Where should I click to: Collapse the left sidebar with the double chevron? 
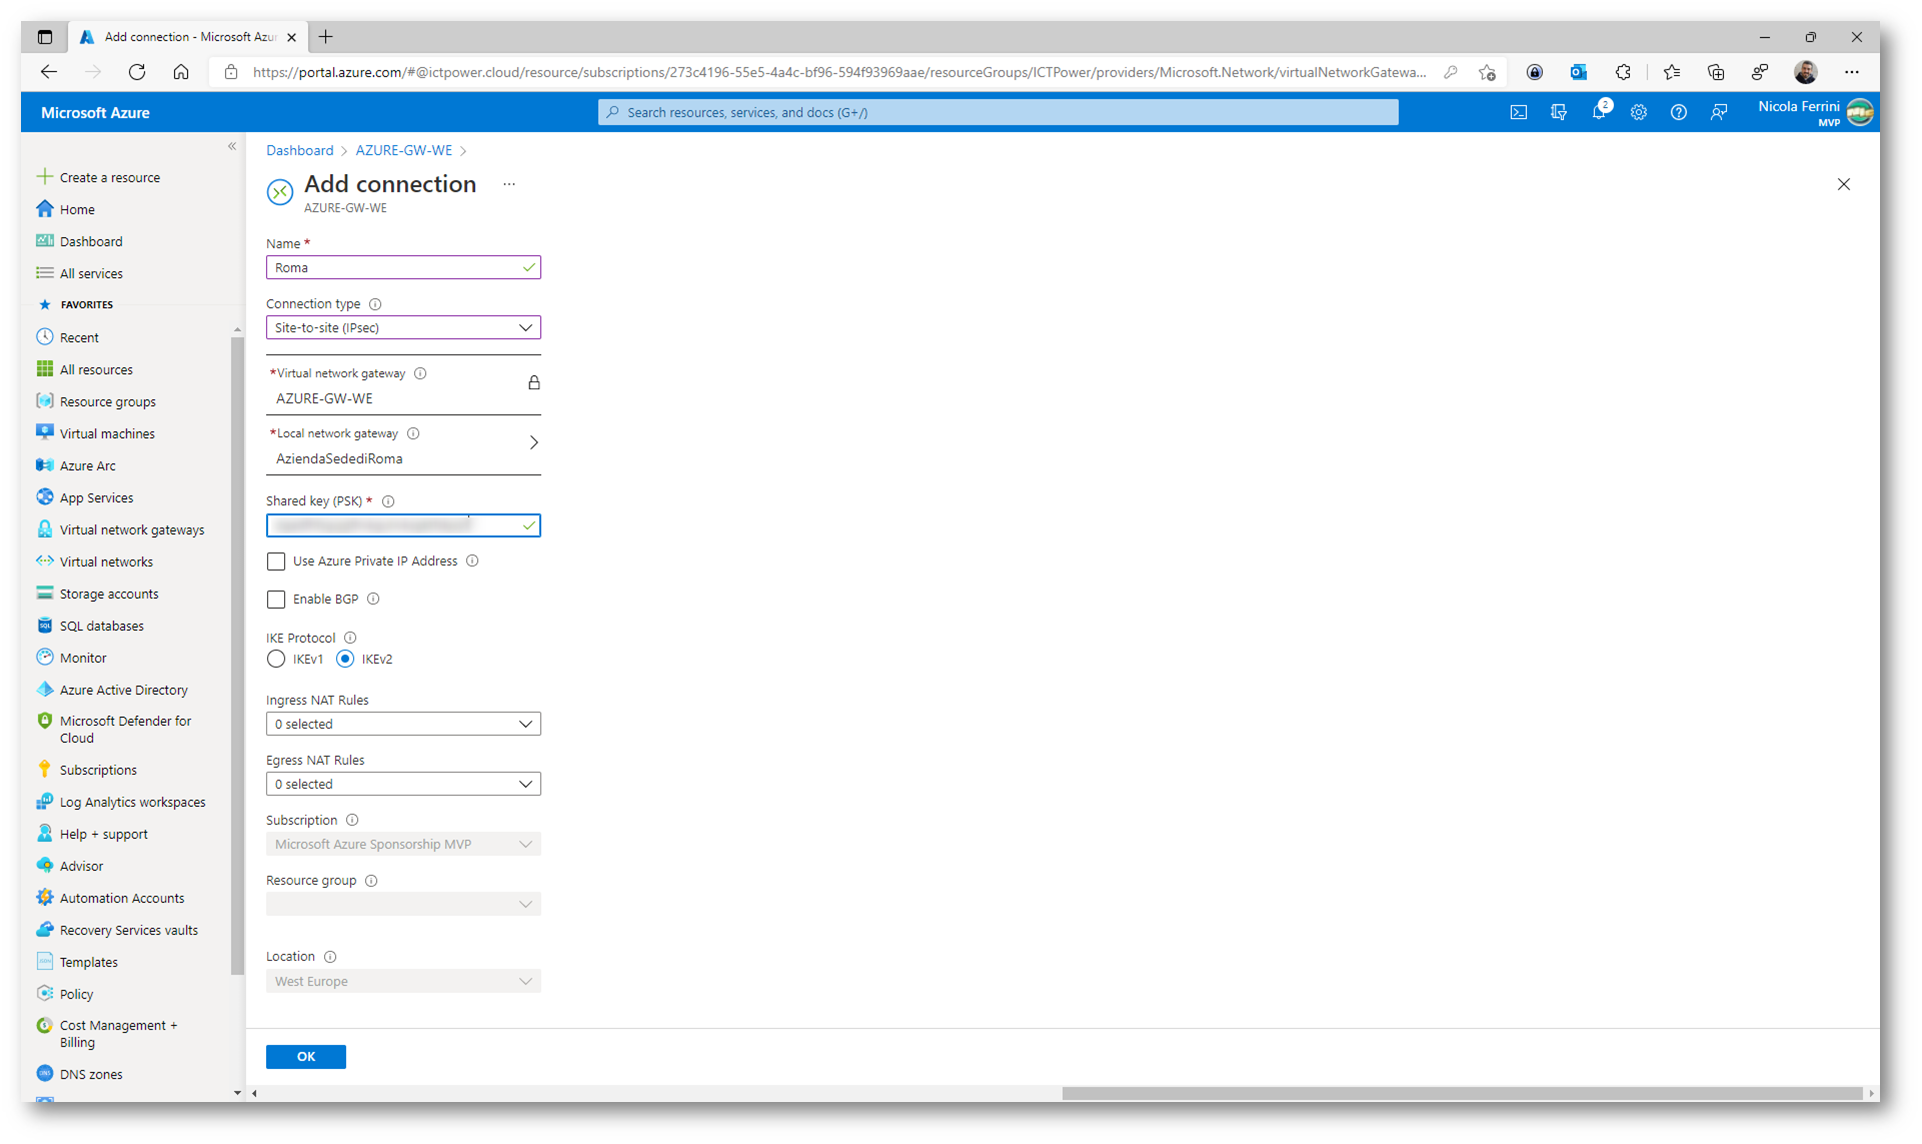coord(232,146)
